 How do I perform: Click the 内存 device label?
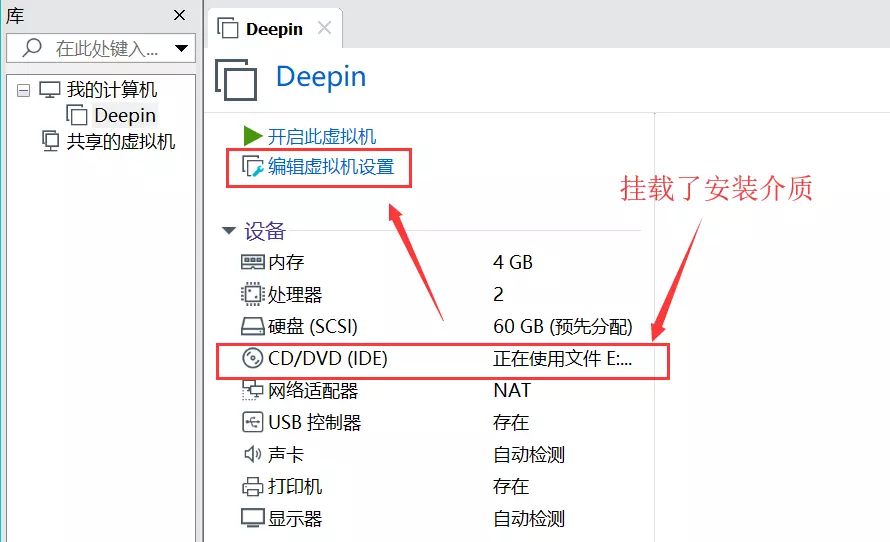(x=286, y=262)
